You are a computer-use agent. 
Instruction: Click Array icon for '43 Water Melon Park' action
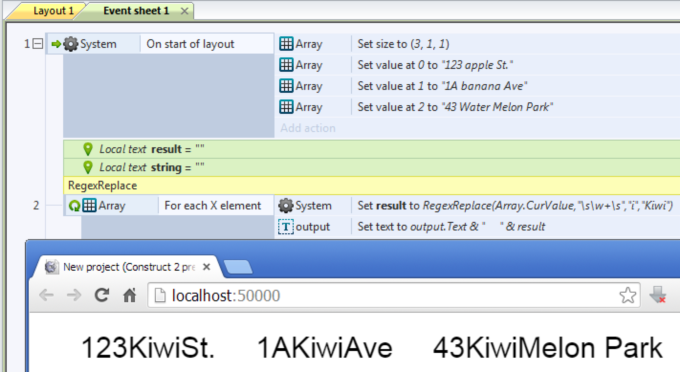(286, 107)
